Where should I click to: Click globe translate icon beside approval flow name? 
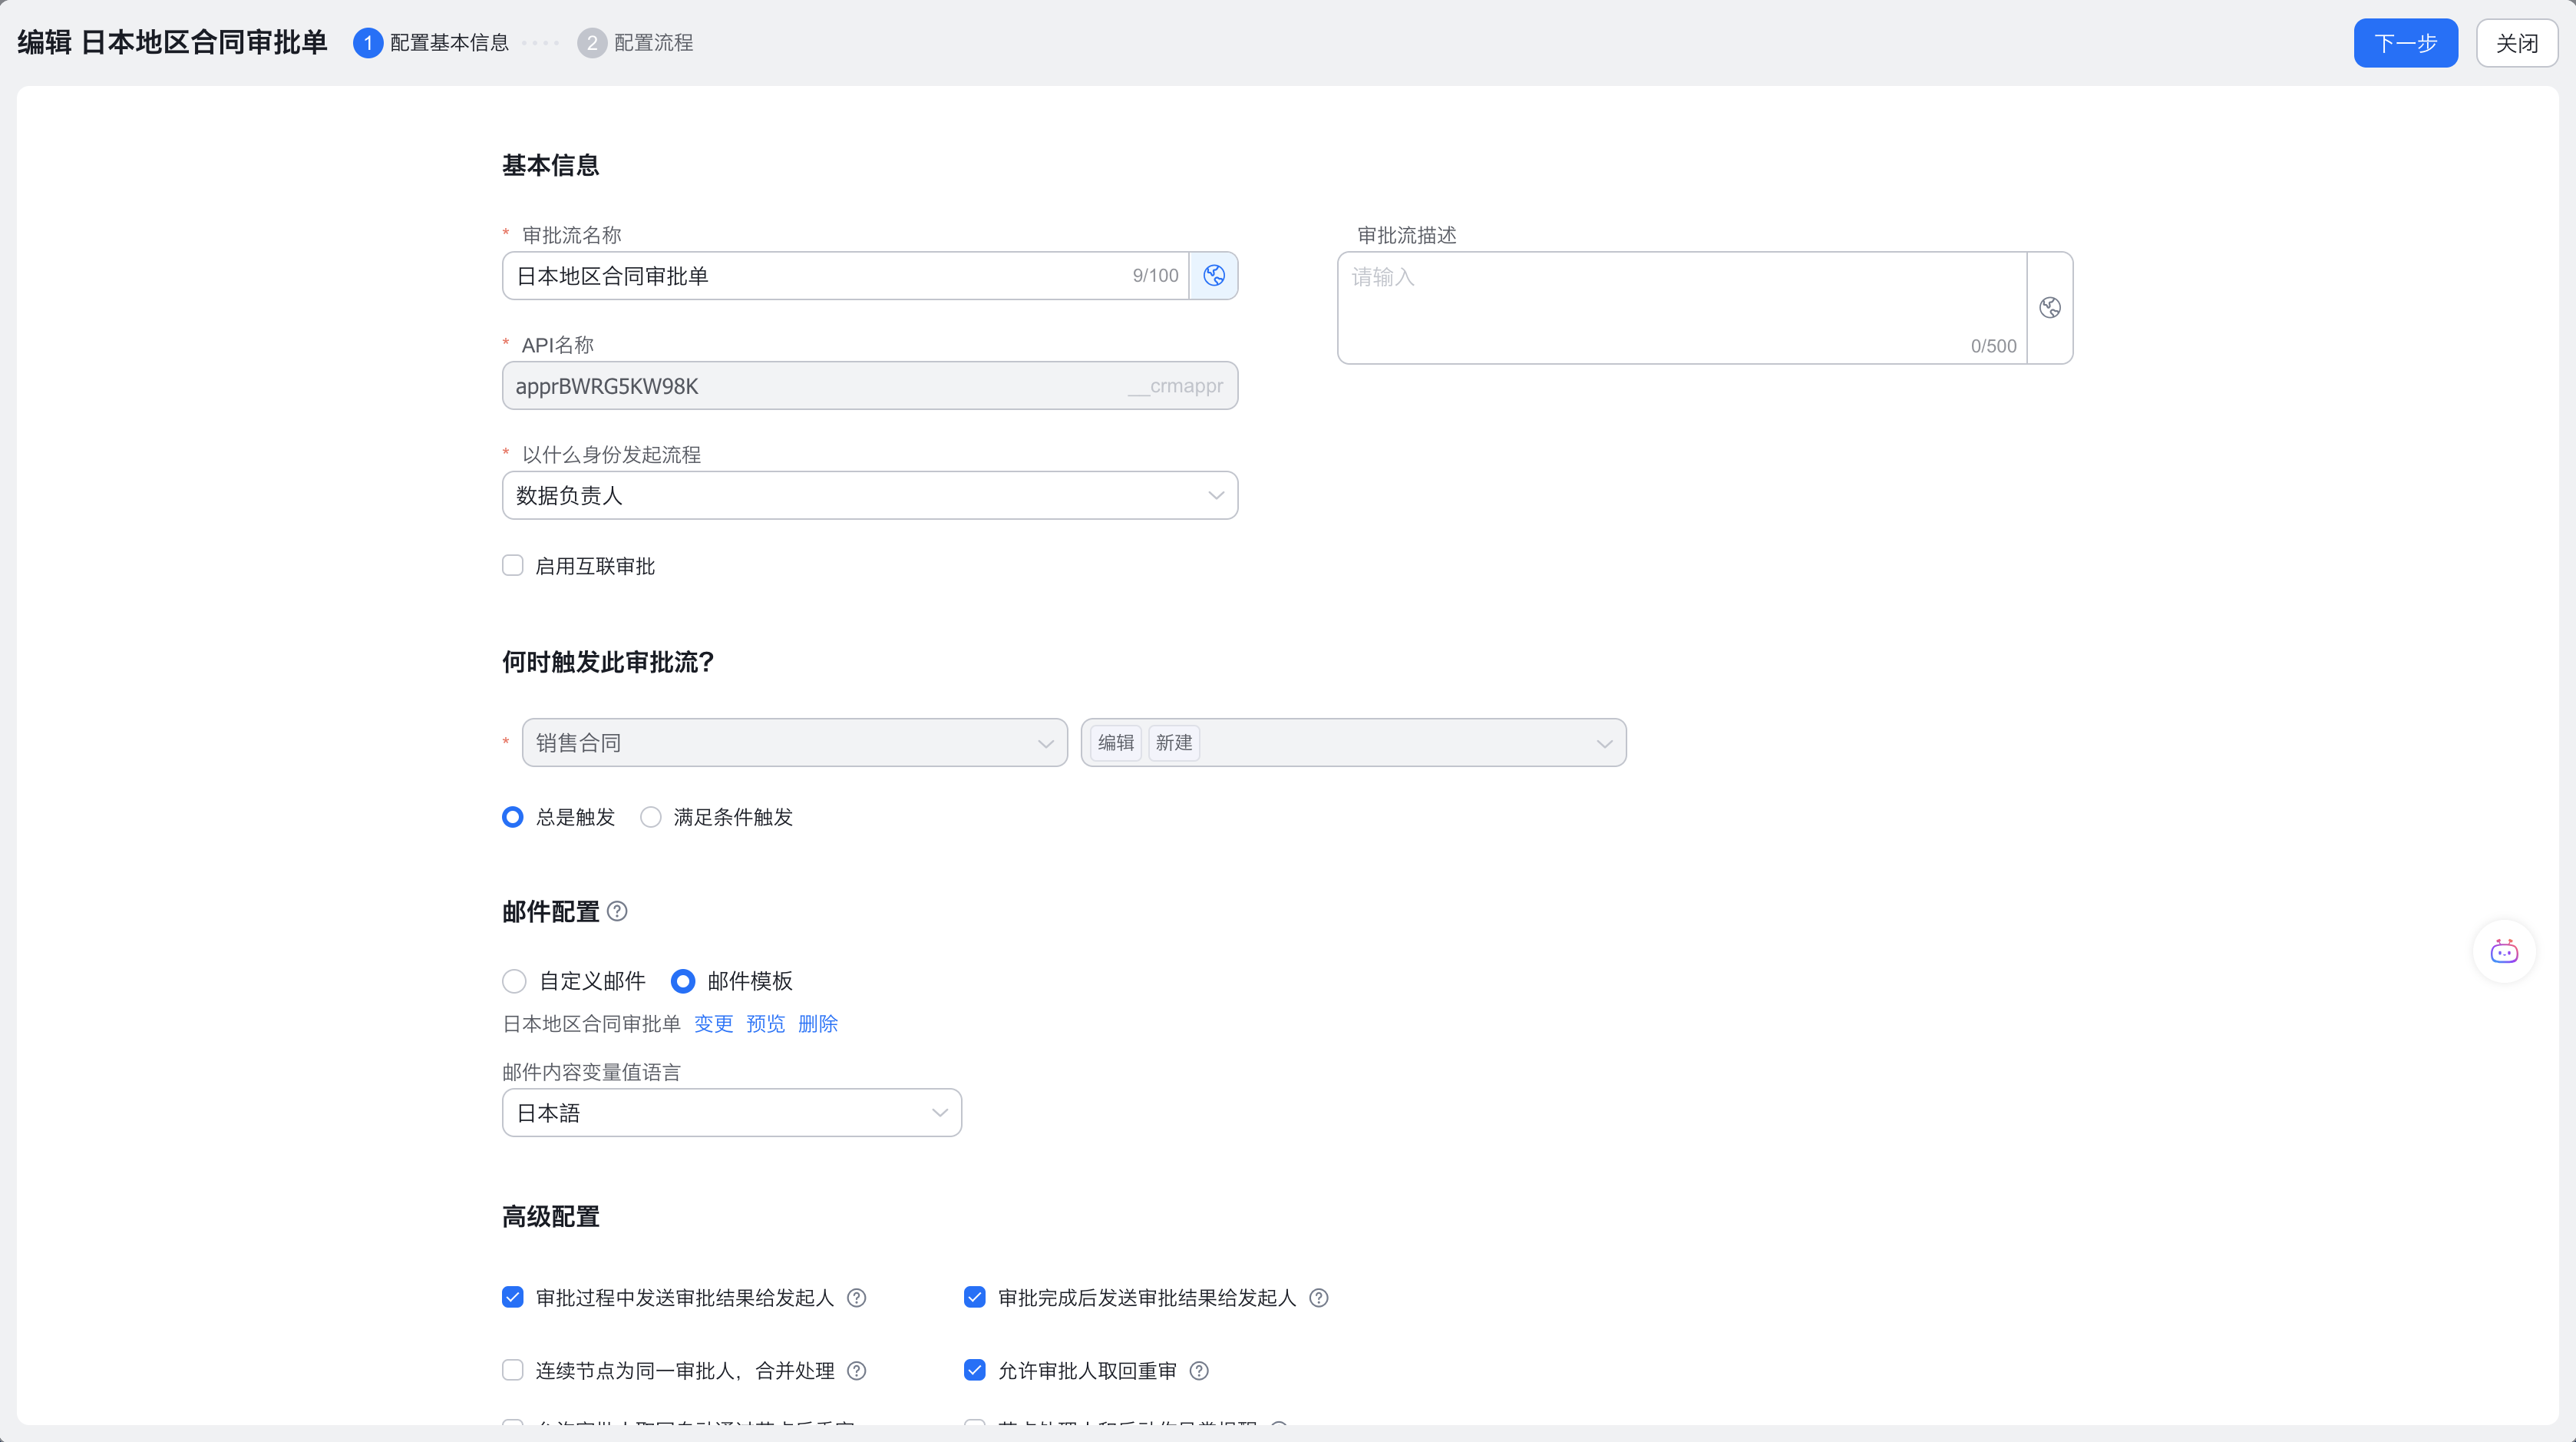[x=1213, y=275]
